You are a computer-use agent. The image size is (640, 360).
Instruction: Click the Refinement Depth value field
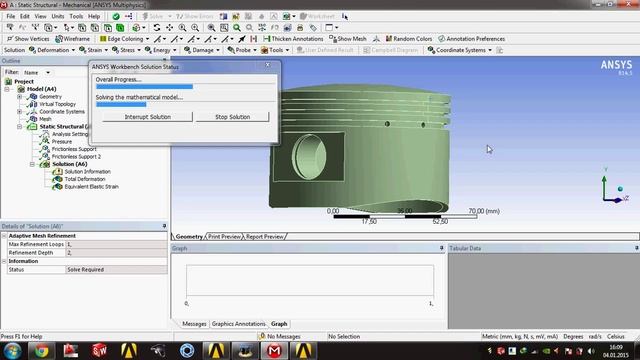[x=116, y=253]
